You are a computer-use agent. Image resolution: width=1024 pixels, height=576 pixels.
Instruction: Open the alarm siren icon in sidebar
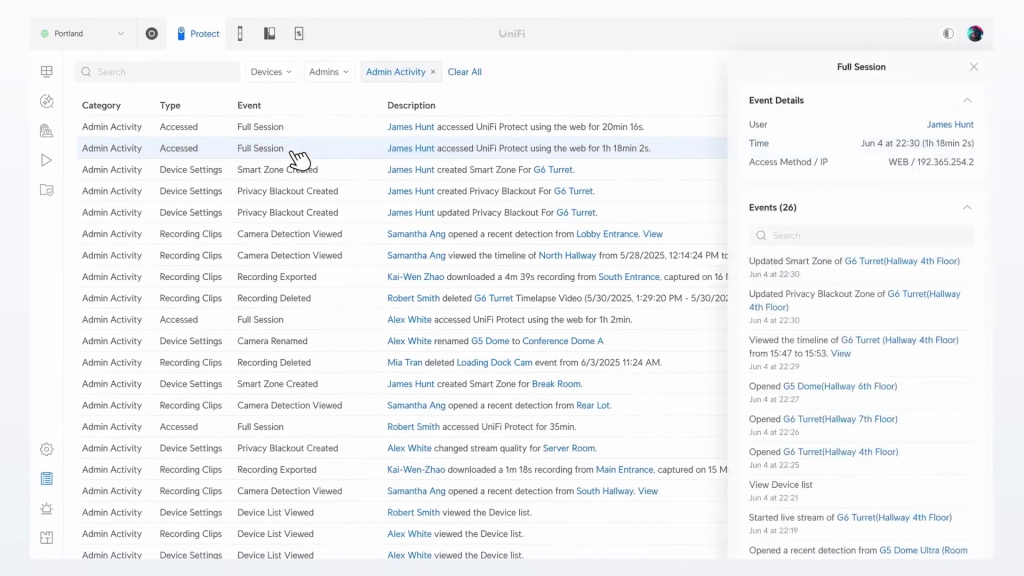[x=46, y=509]
